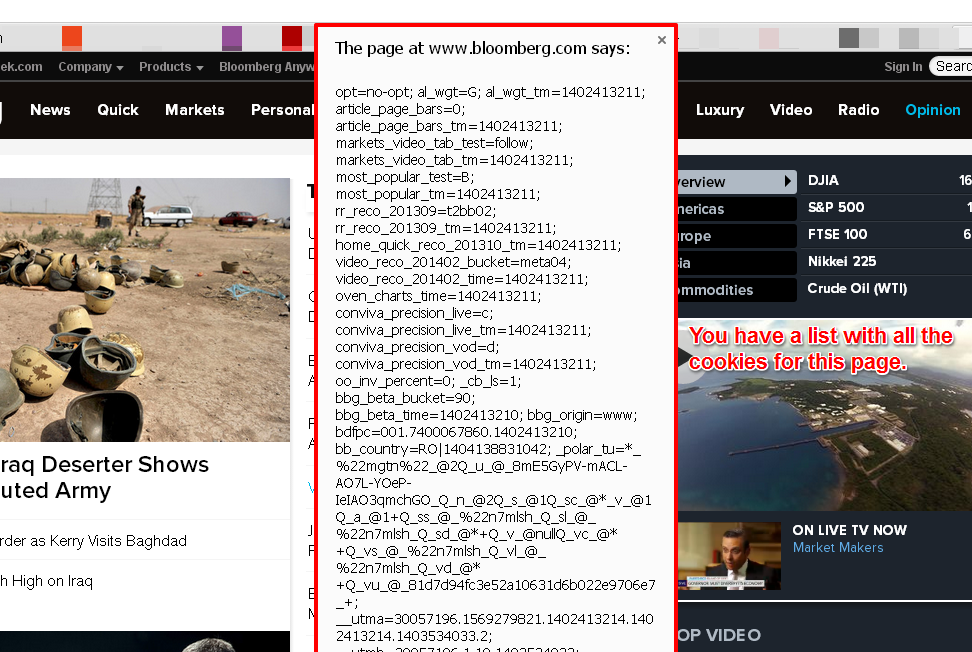Open the High on Iraq story link
Screen dimensions: 972x652
click(x=46, y=581)
